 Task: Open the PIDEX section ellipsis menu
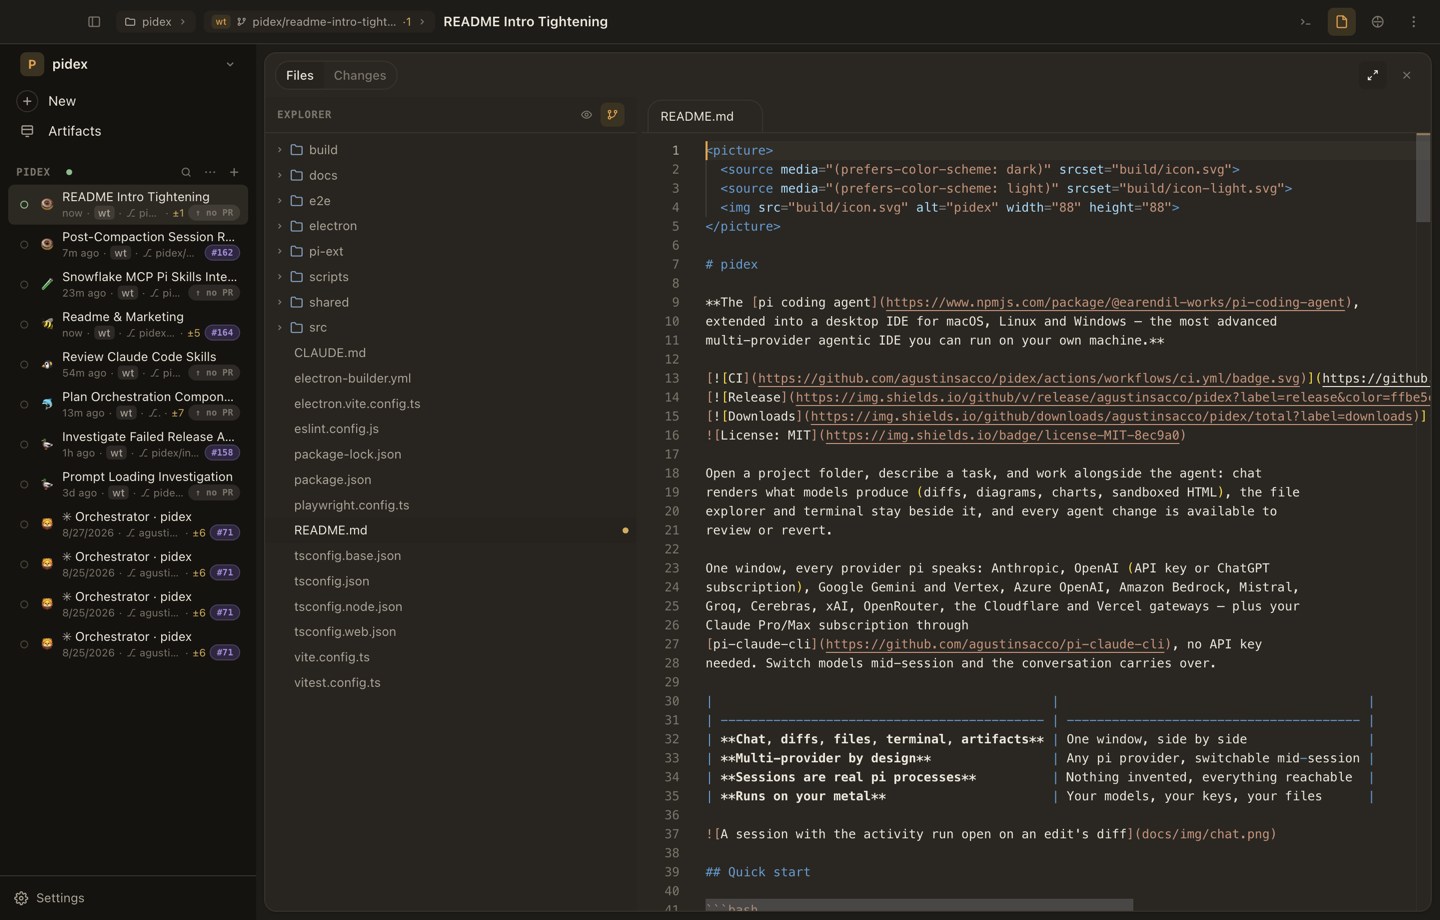coord(210,172)
